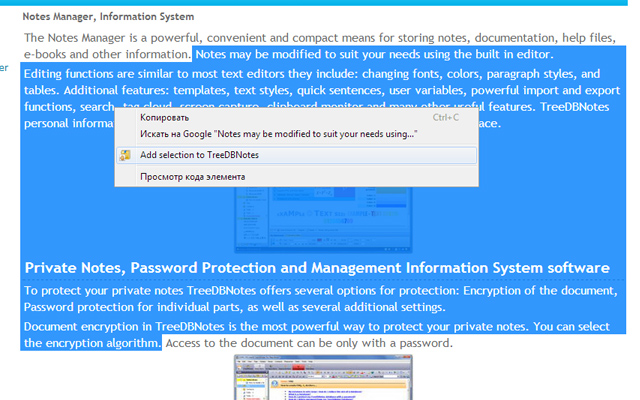
Task: Choose Копировать from the context menu
Action: point(165,117)
